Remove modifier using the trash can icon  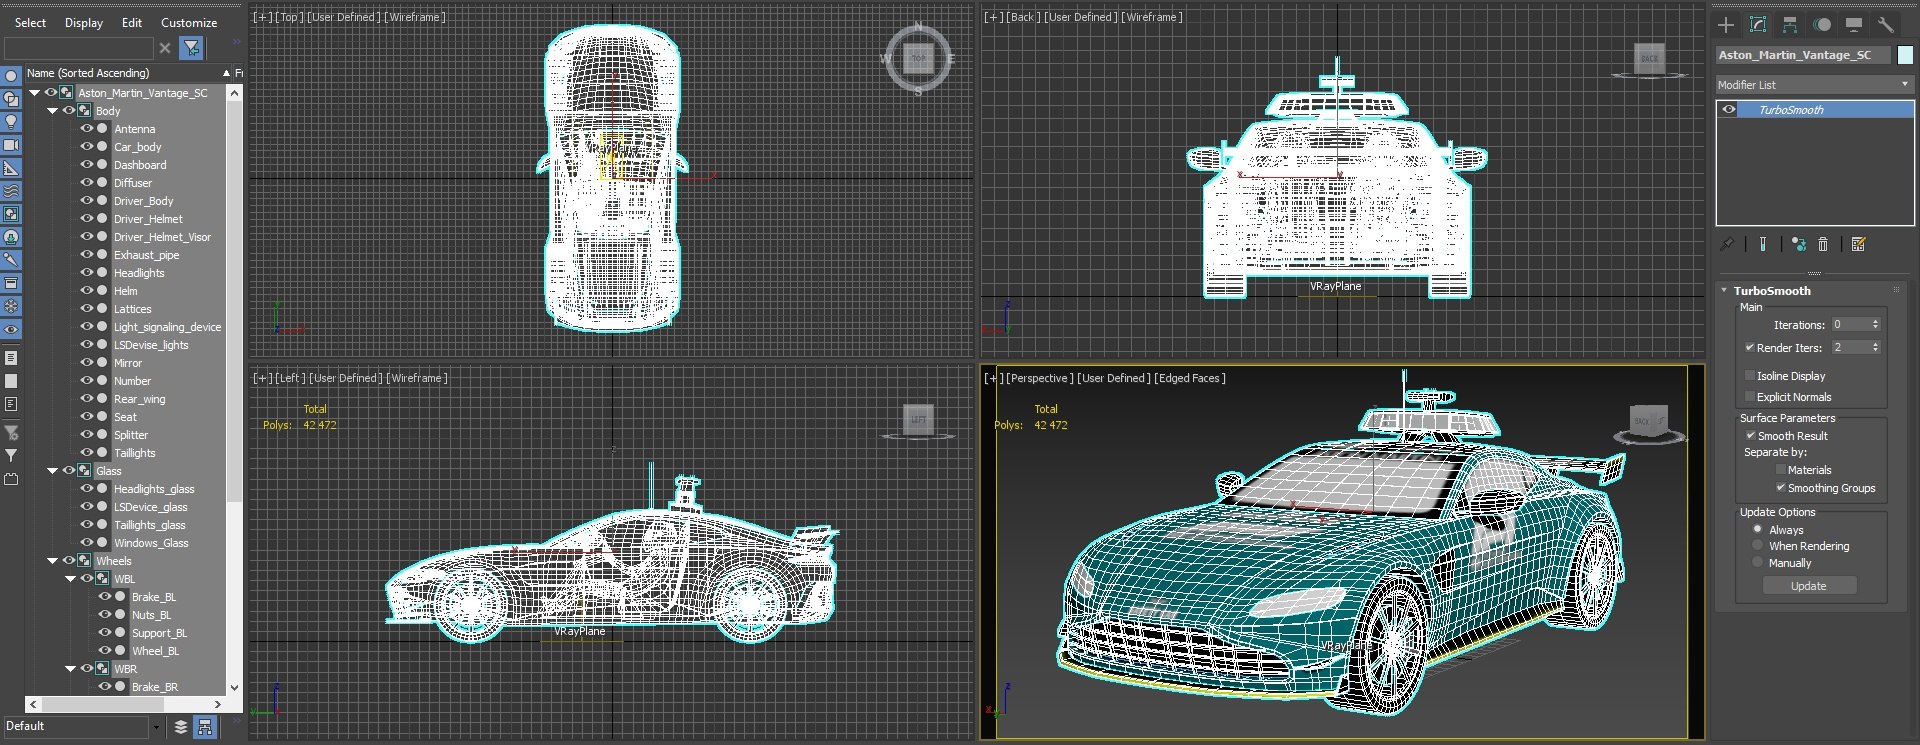pyautogui.click(x=1823, y=244)
